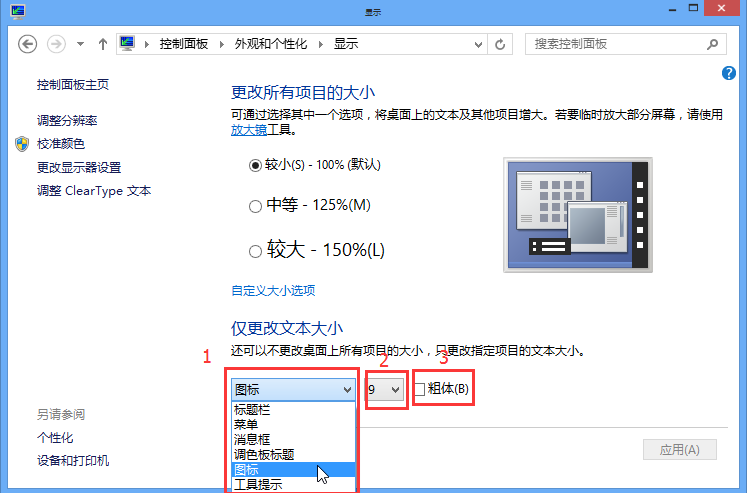Choose 标题栏 from the dropdown list
747x493 pixels.
click(252, 410)
